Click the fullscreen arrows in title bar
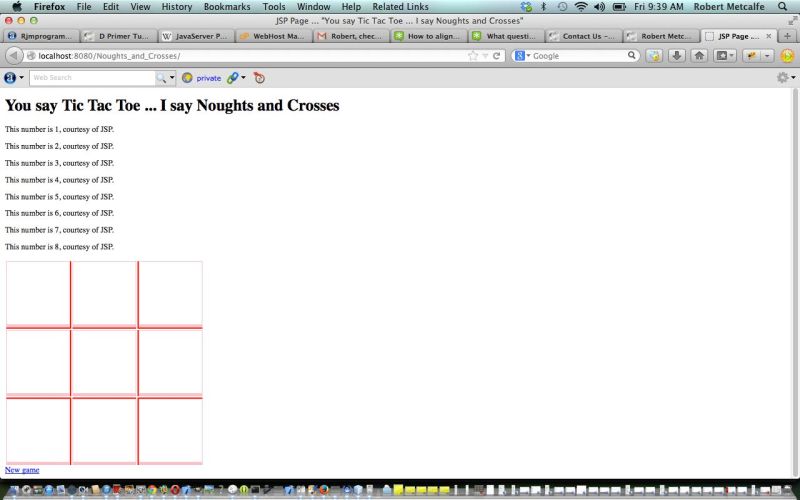Viewport: 800px width, 500px height. click(x=792, y=21)
